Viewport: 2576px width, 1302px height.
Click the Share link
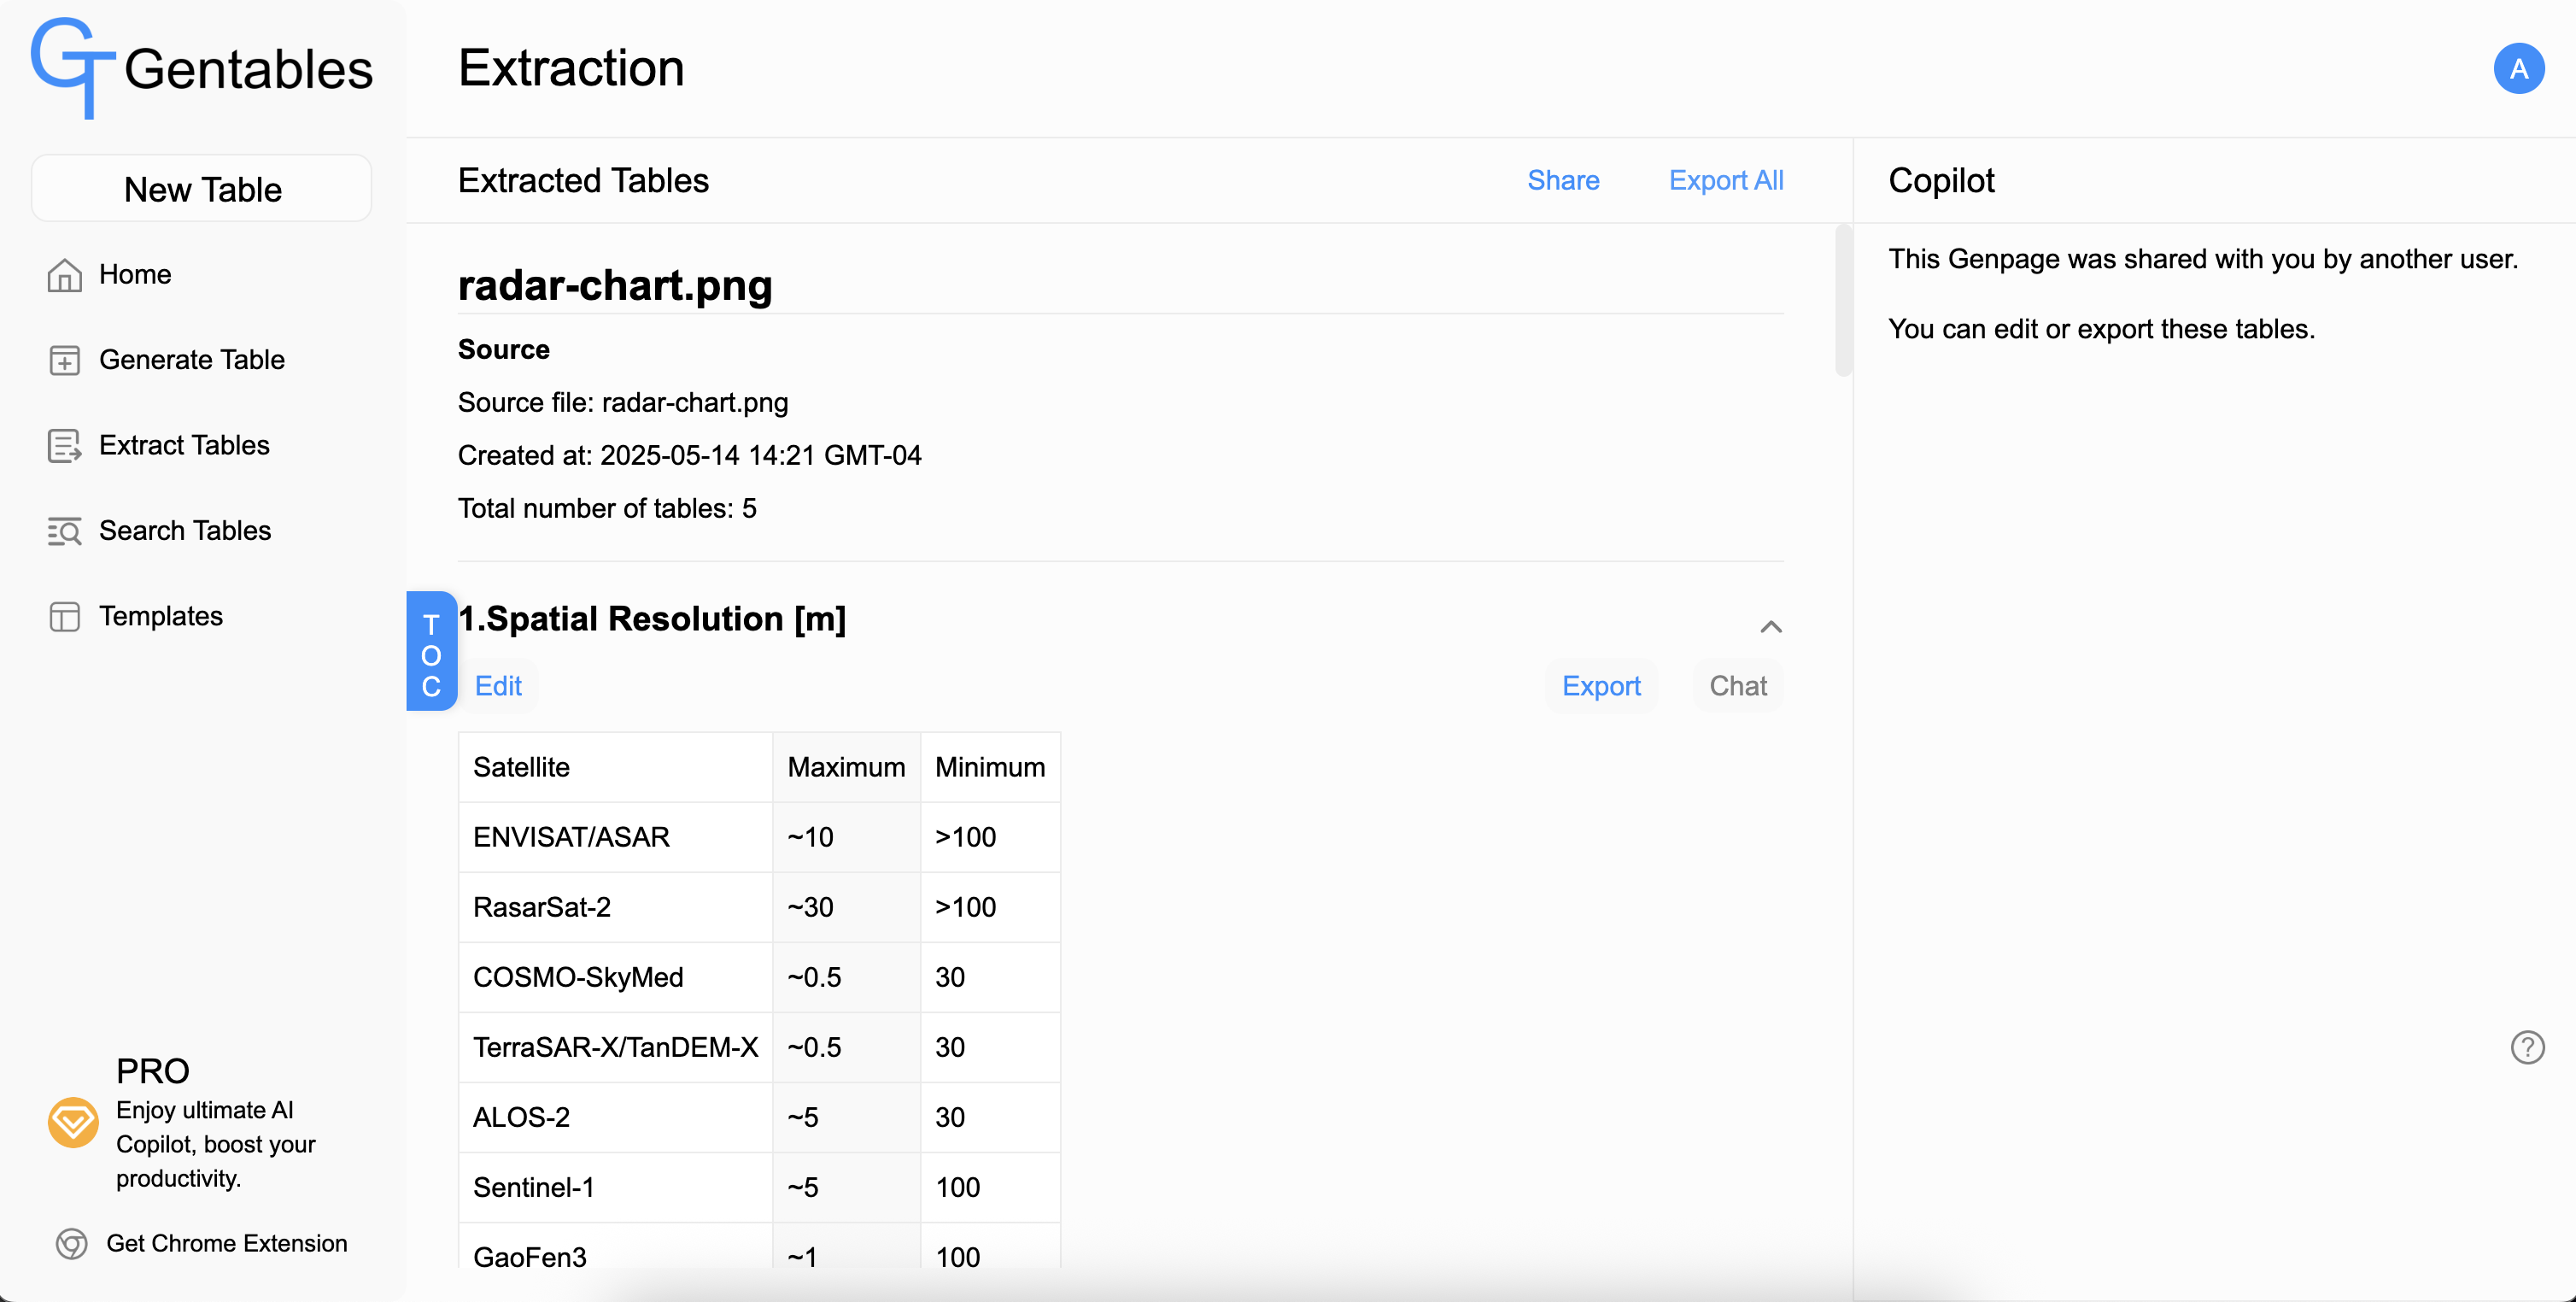click(1562, 180)
